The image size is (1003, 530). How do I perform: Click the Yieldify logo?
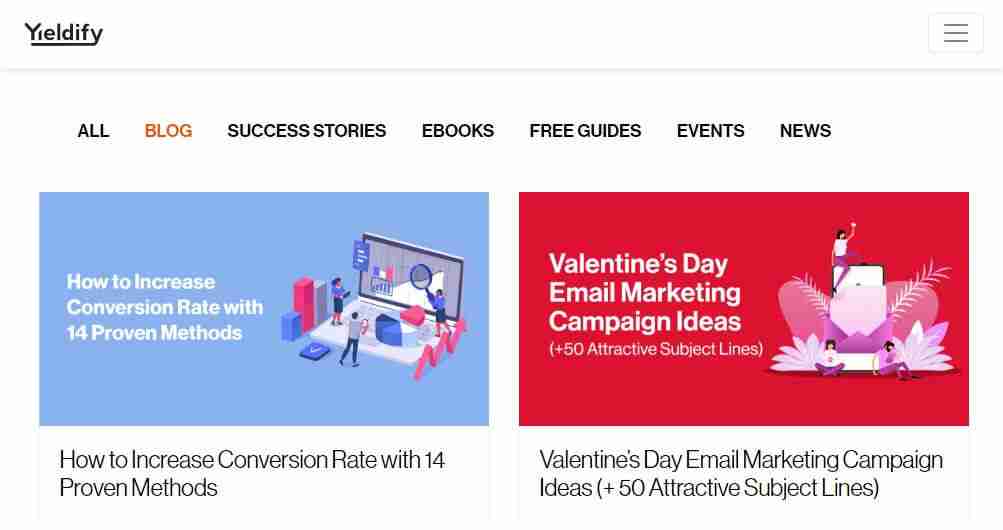64,34
